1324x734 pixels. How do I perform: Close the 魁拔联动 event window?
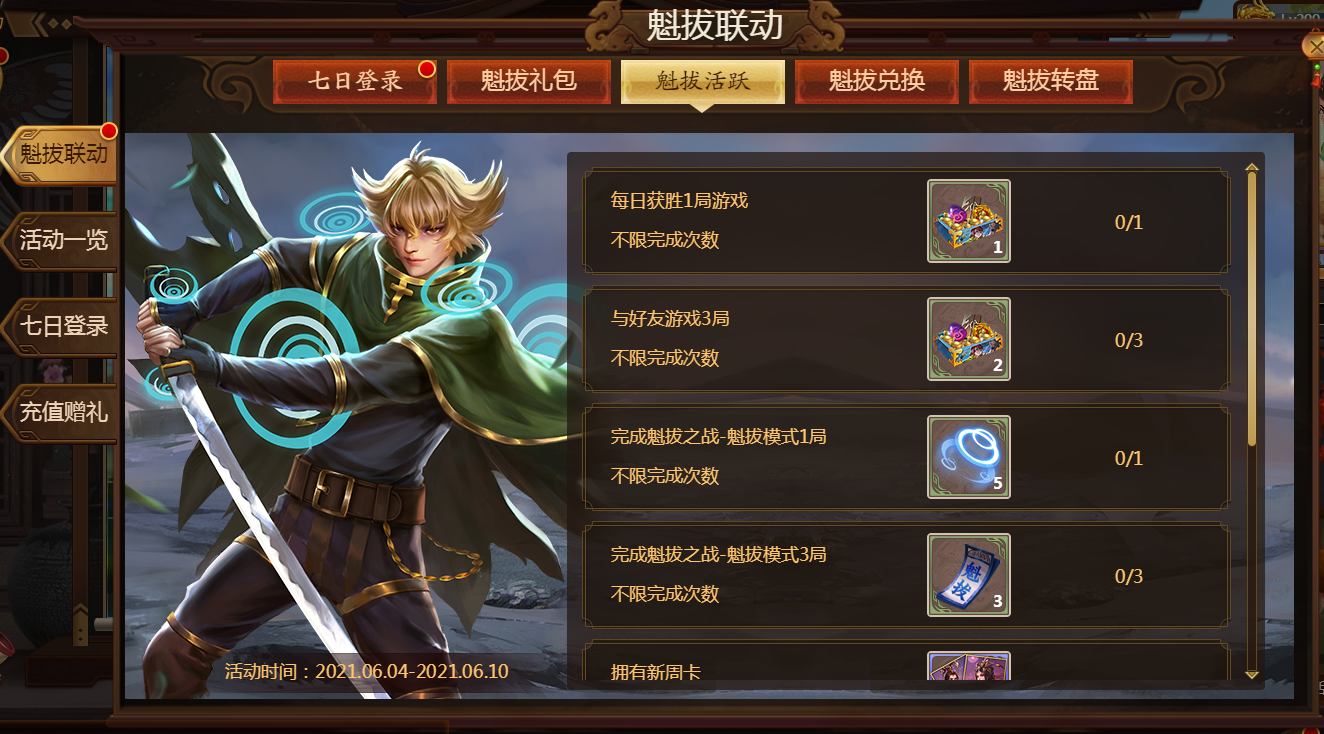coord(1314,46)
